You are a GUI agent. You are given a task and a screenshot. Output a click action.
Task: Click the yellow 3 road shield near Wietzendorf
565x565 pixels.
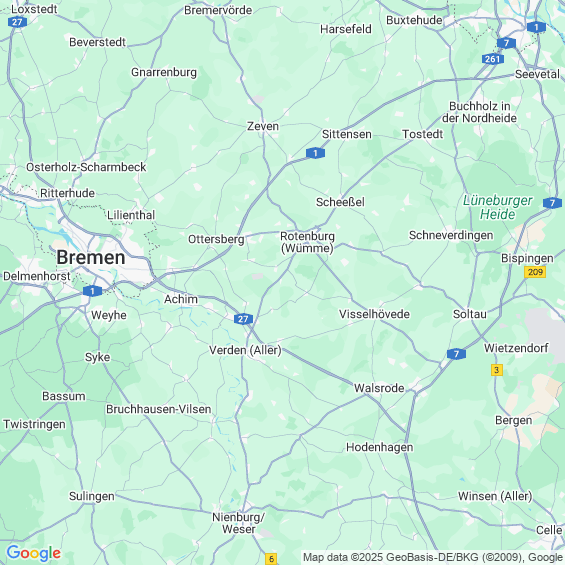tap(497, 370)
